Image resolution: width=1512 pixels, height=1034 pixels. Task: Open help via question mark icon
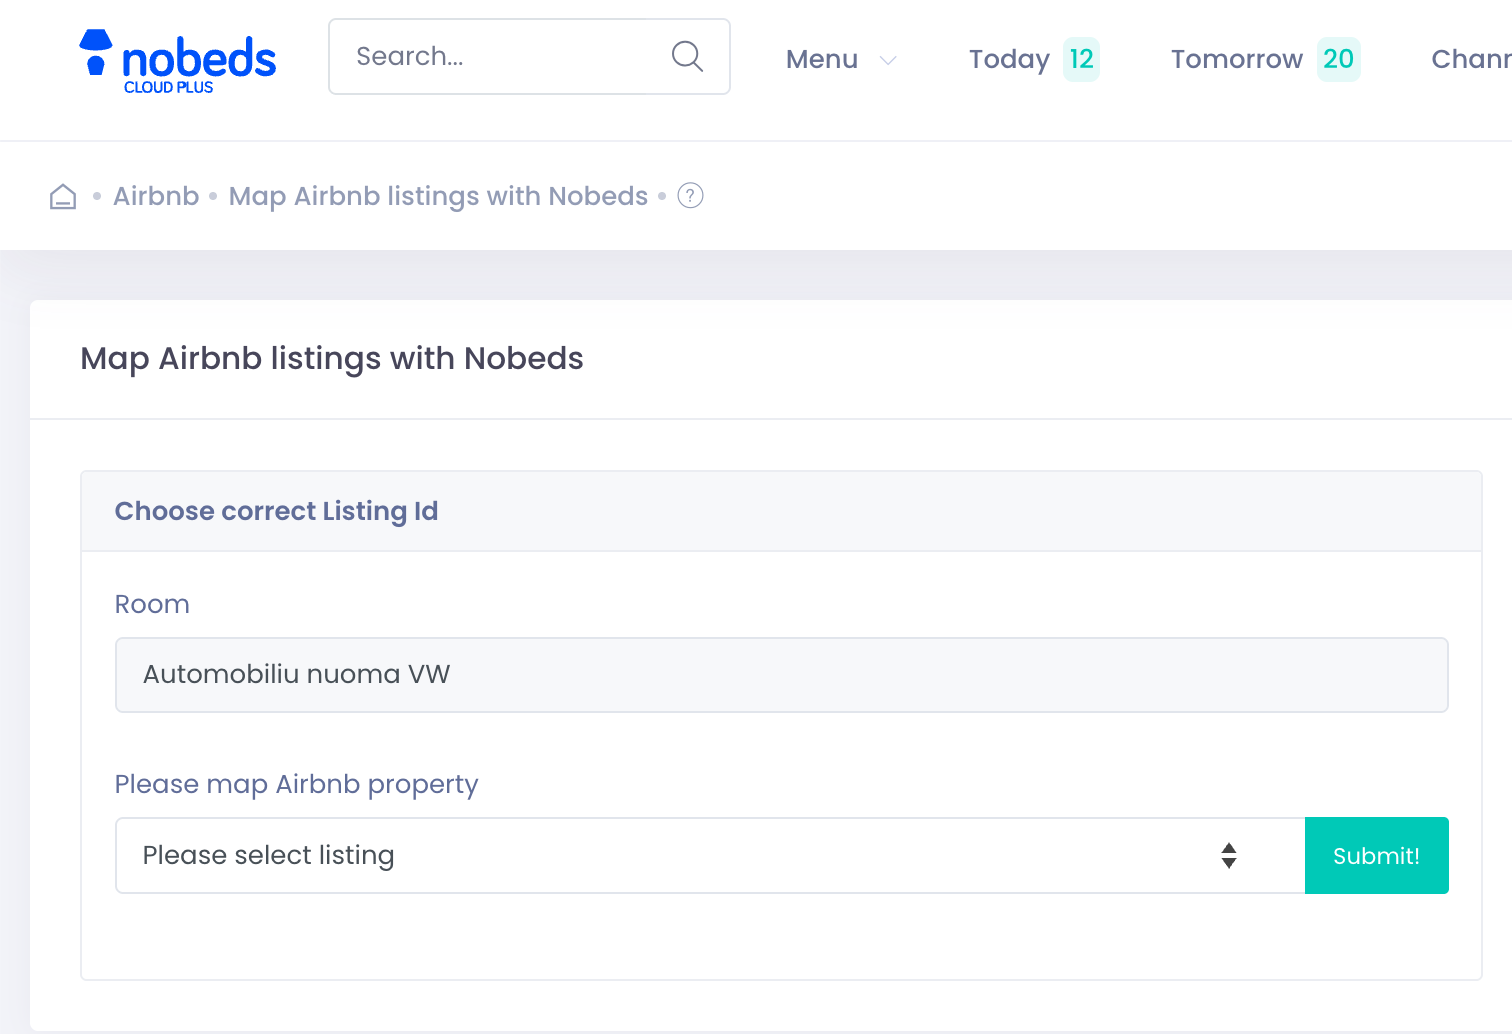point(690,196)
